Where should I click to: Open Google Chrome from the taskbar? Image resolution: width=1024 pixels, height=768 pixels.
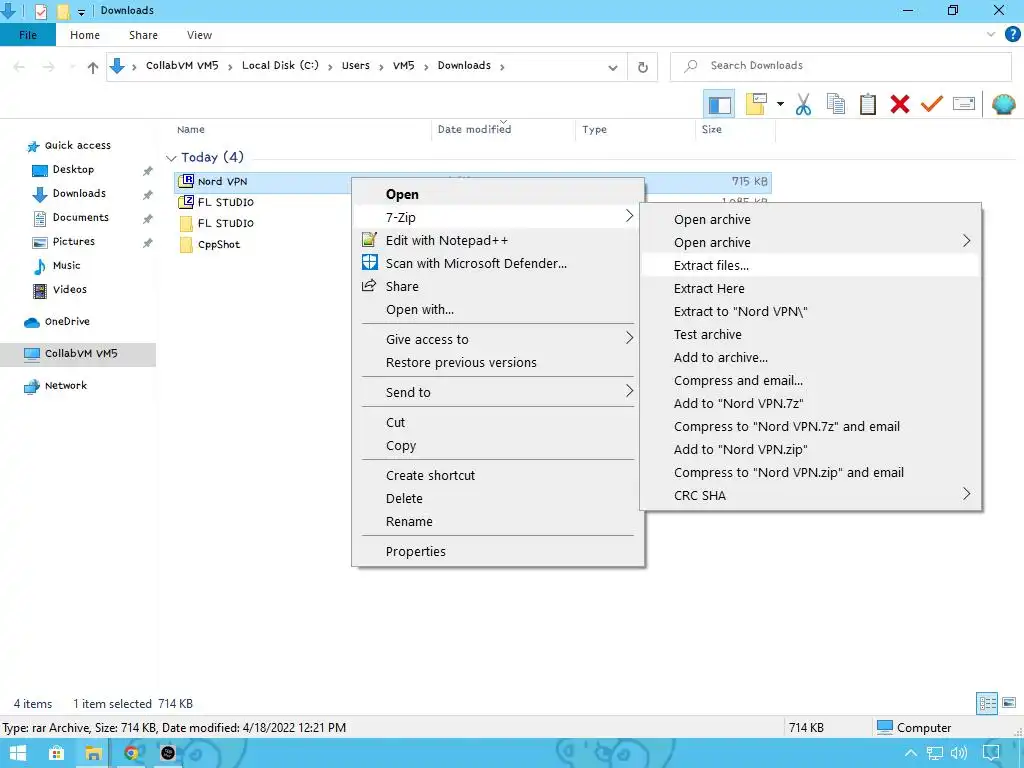coord(131,753)
